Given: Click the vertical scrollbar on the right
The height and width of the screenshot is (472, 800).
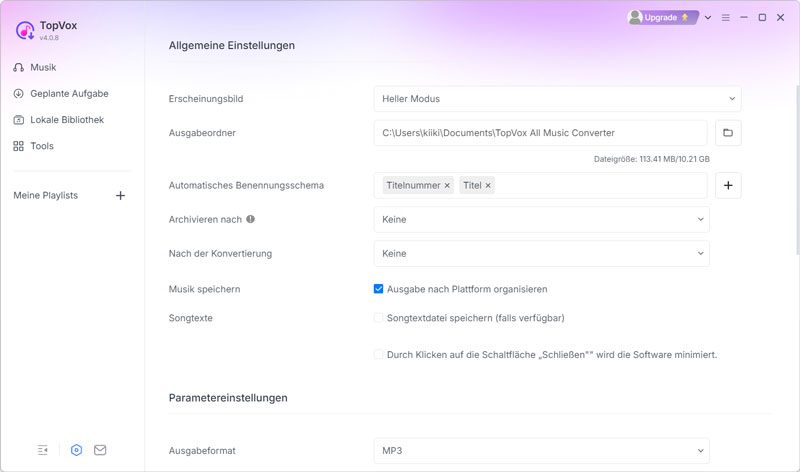Looking at the screenshot, I should pyautogui.click(x=797, y=169).
